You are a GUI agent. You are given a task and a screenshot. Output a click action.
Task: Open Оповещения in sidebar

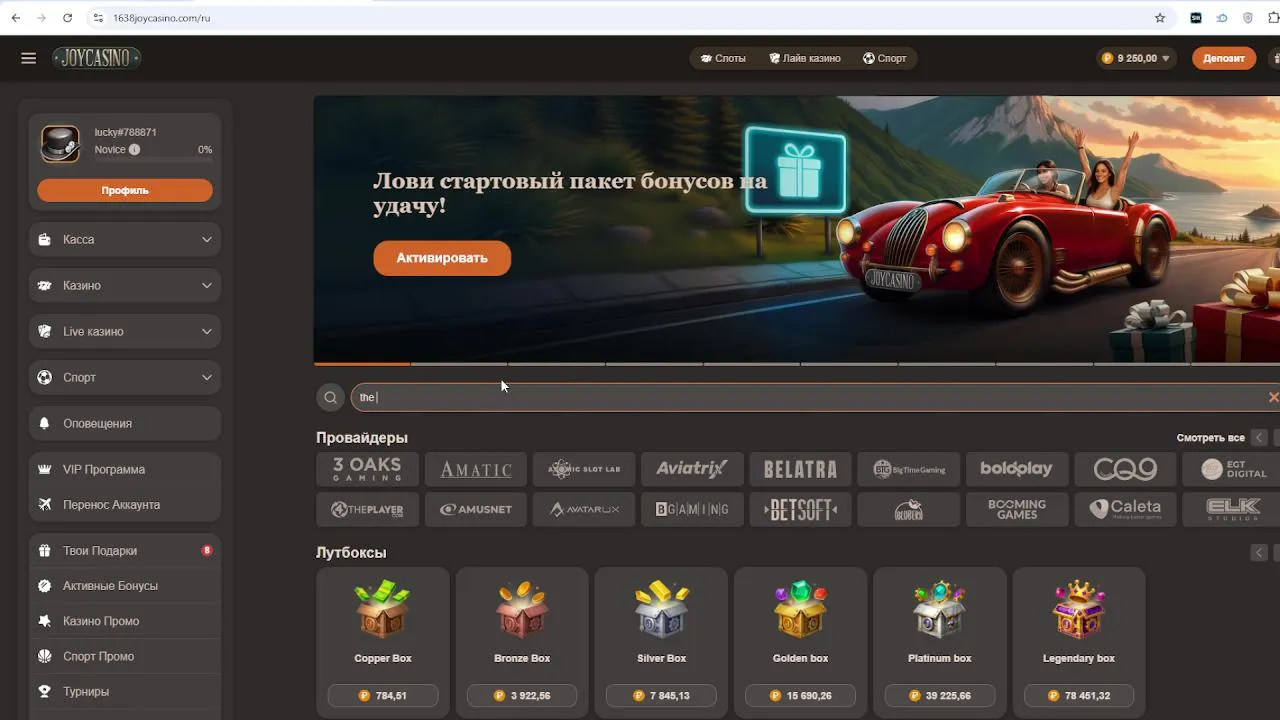[125, 424]
